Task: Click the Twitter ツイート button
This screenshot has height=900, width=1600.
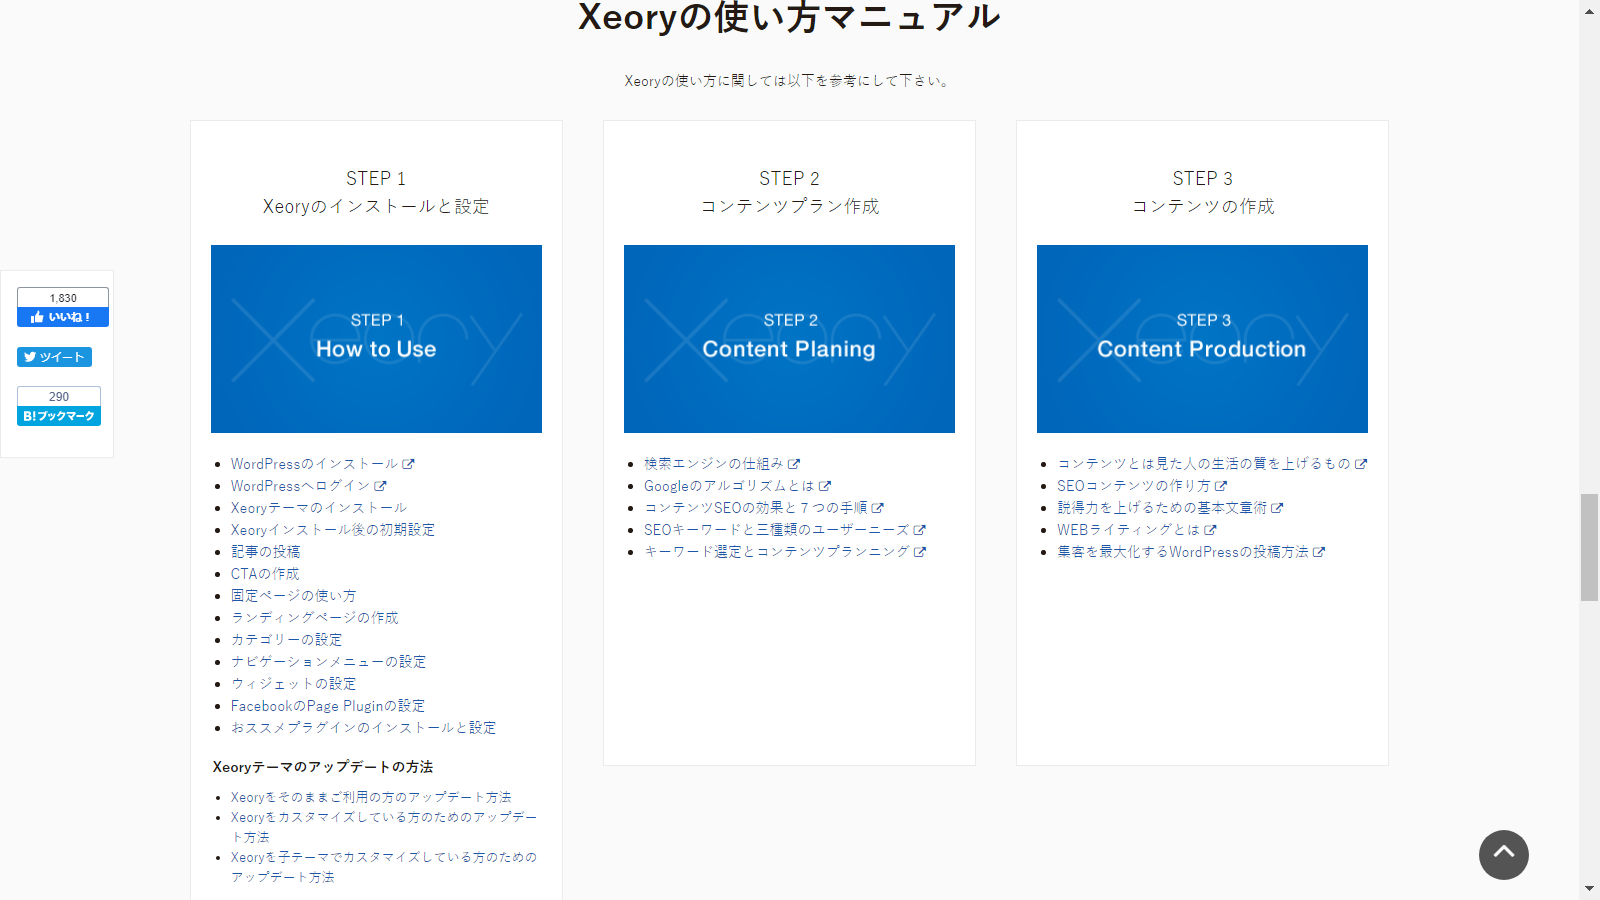Action: pyautogui.click(x=54, y=357)
